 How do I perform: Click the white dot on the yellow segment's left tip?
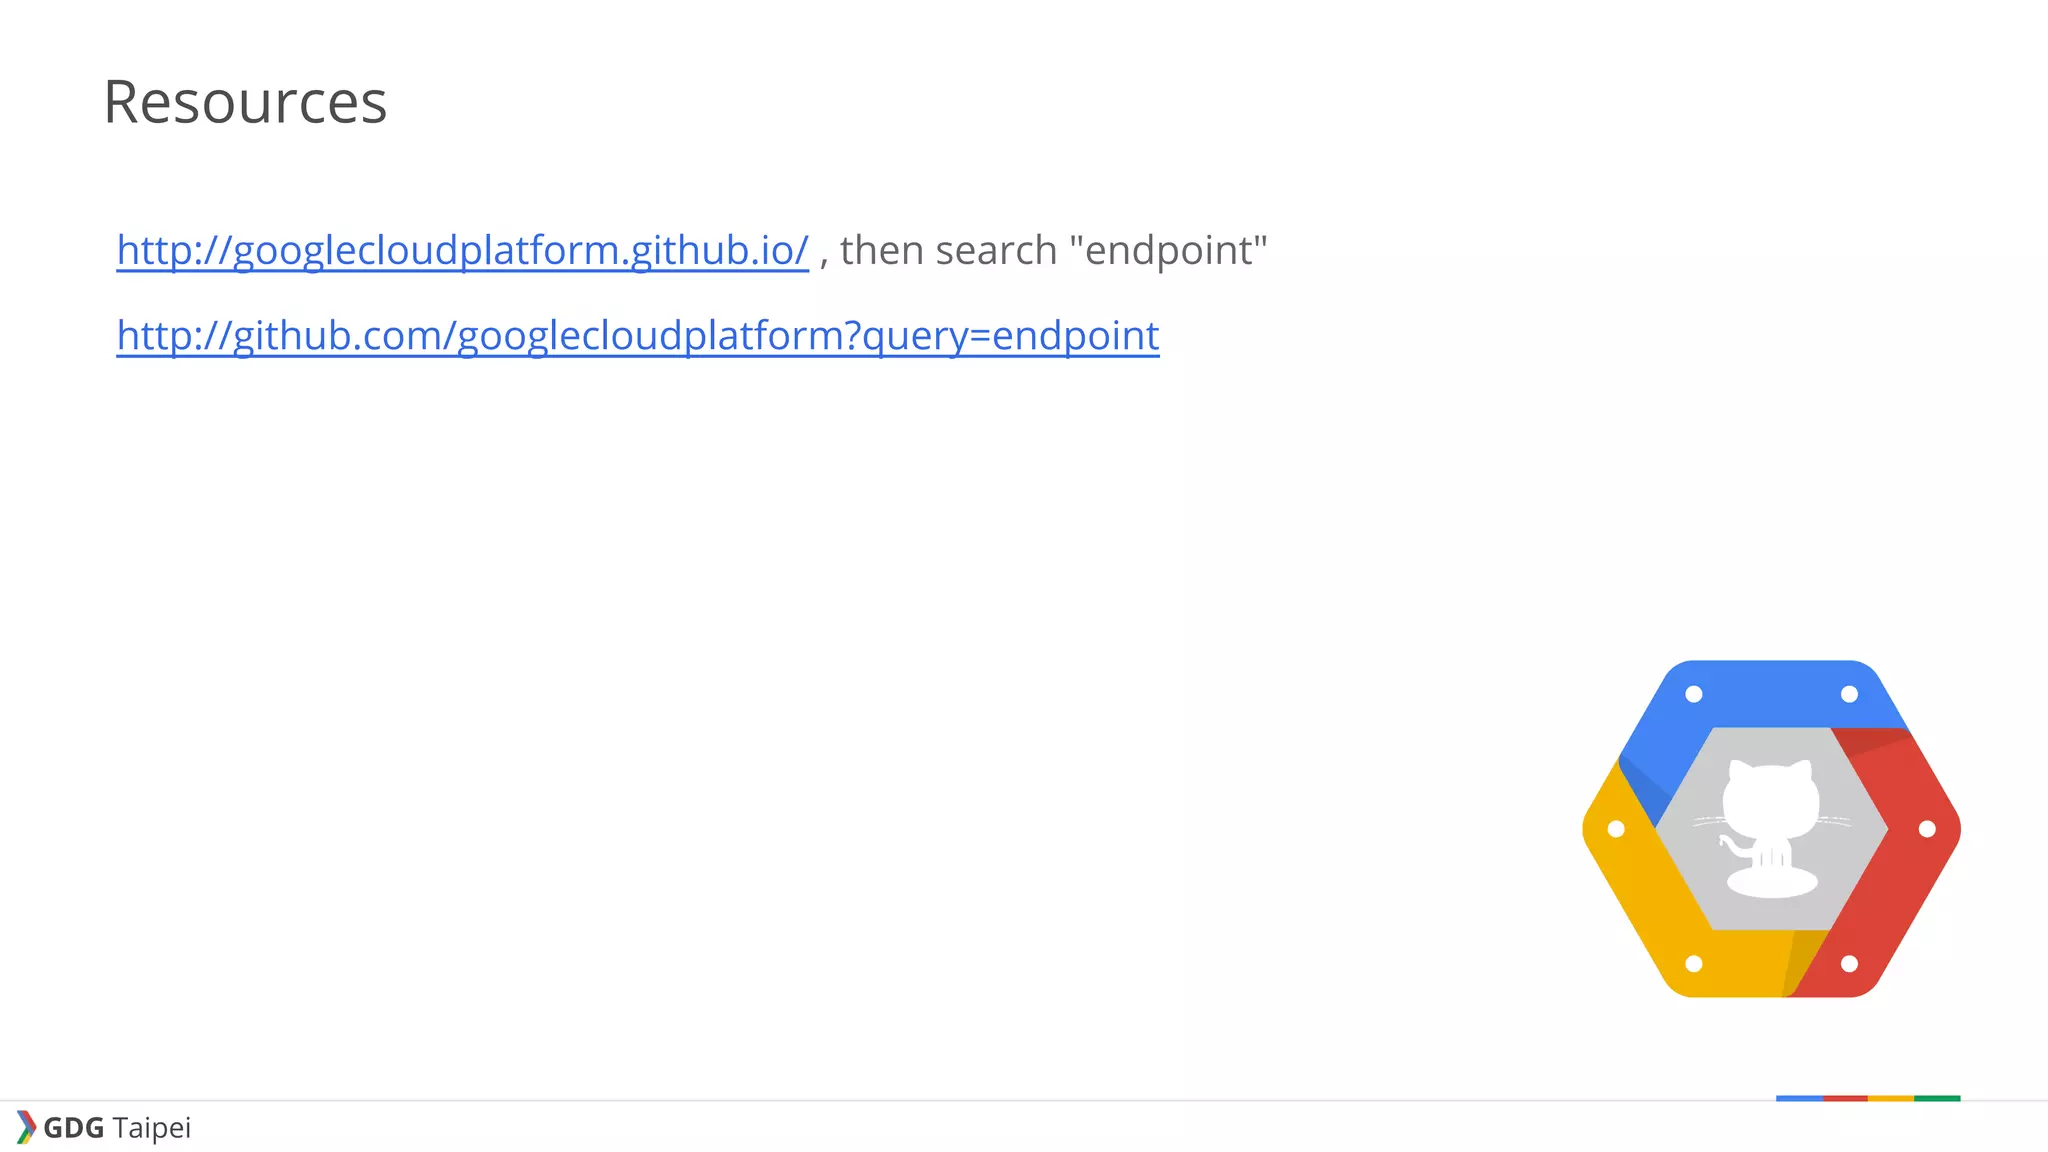tap(1616, 829)
